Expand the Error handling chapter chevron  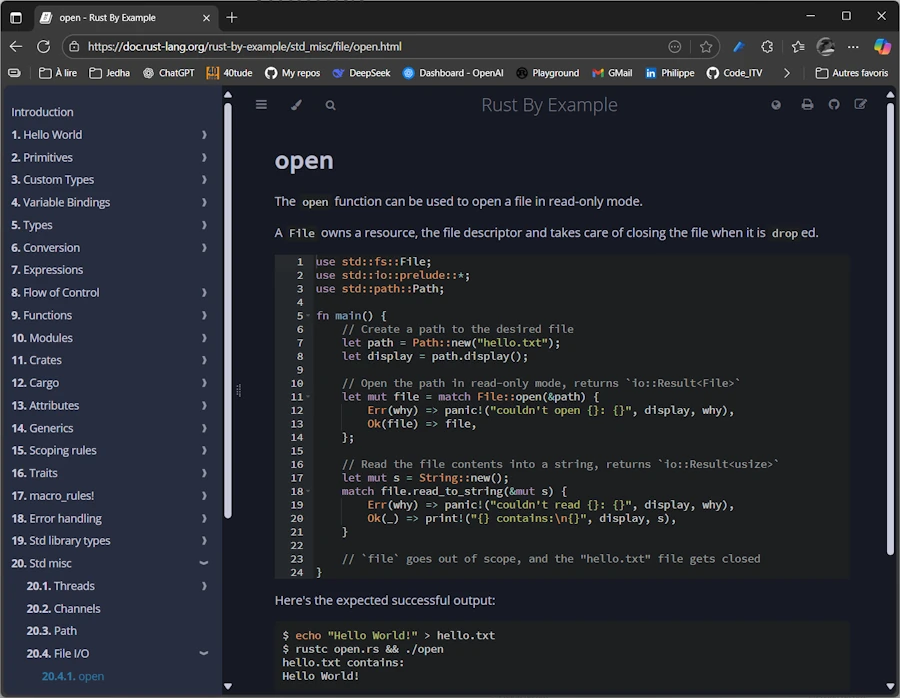204,518
